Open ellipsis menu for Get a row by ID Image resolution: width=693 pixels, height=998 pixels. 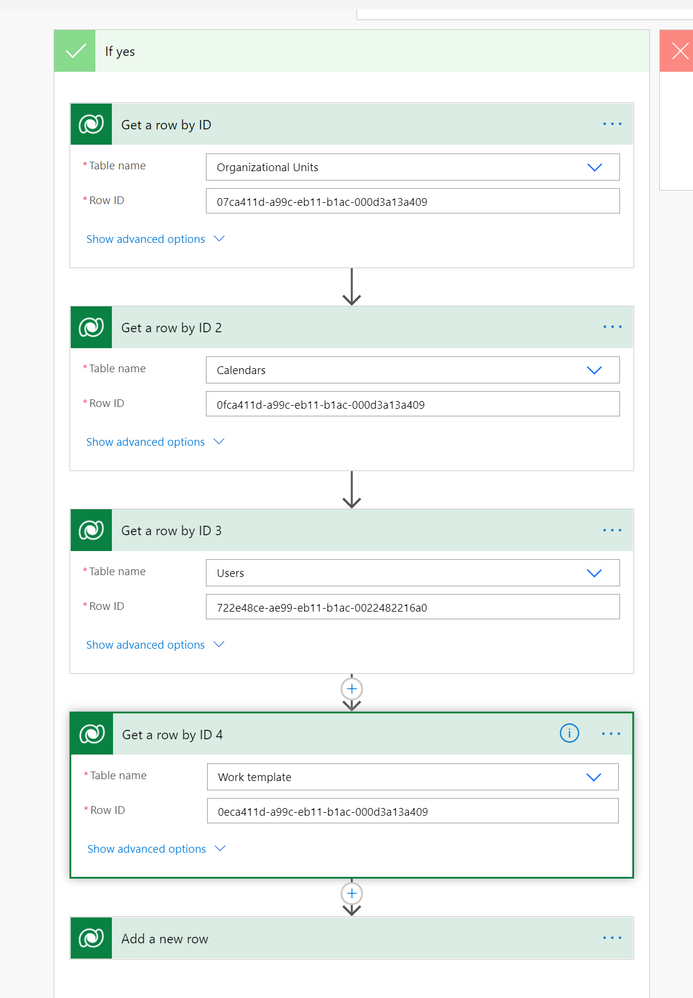[612, 124]
